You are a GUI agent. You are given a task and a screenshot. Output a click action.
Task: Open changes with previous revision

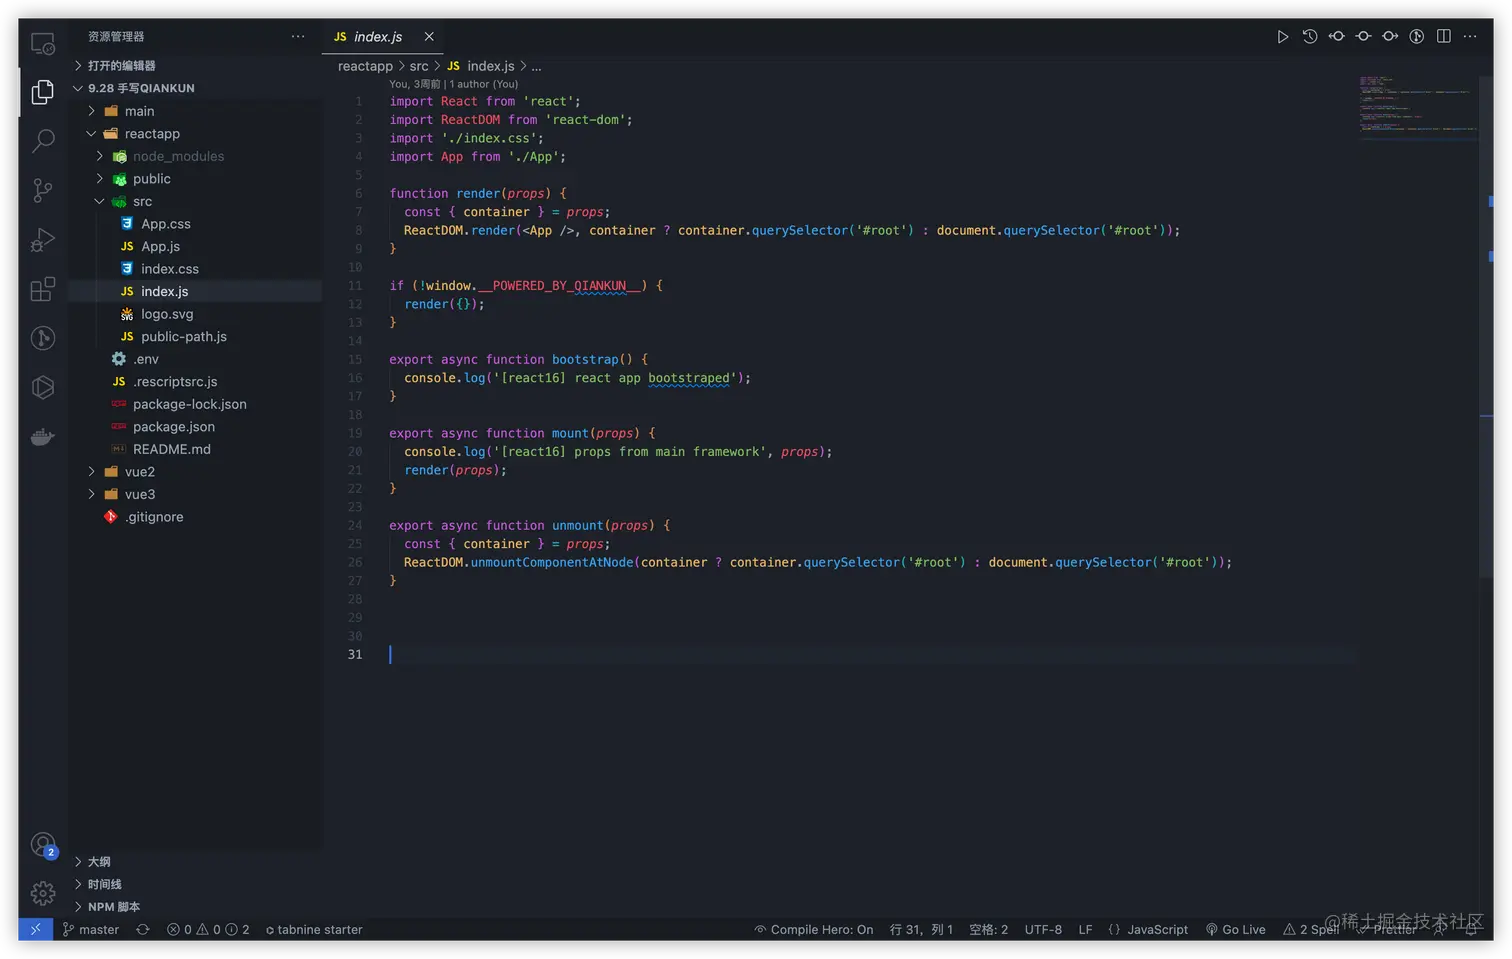click(1337, 37)
